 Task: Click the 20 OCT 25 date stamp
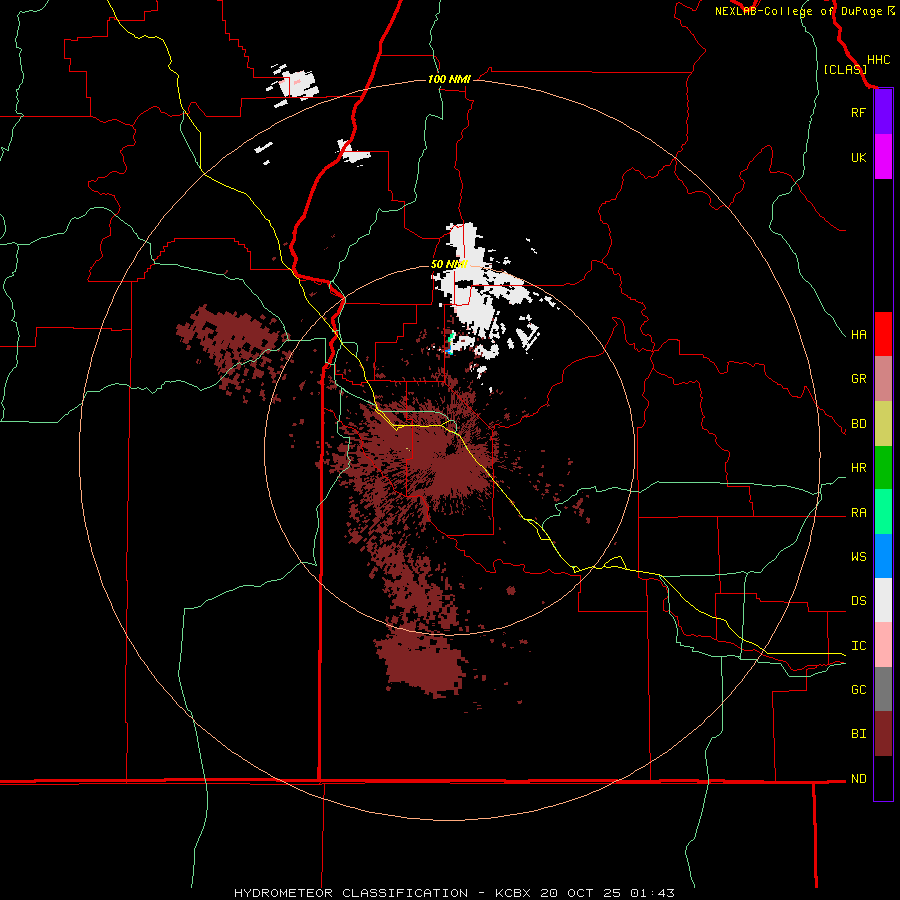(x=583, y=893)
